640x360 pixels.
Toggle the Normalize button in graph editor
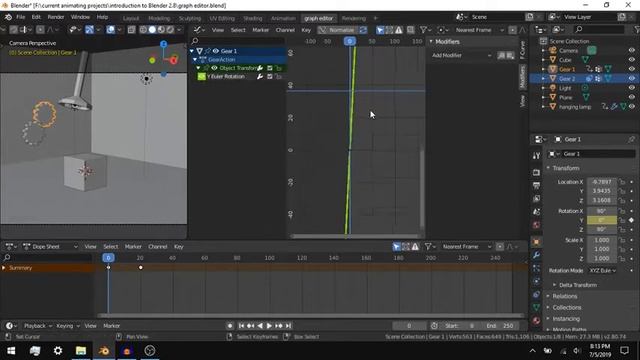(337, 30)
